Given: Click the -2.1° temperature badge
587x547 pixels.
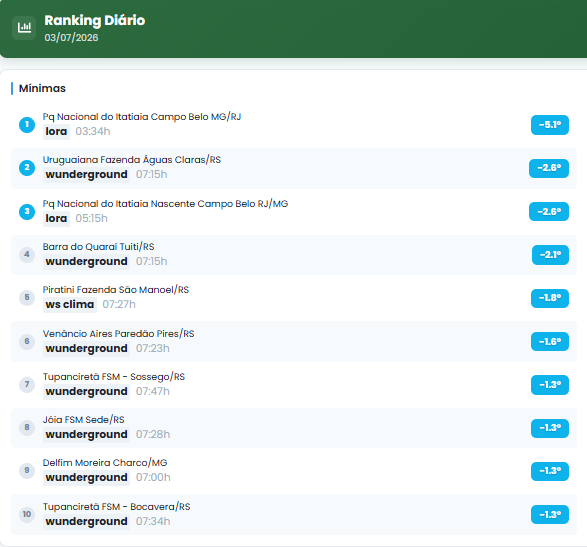Looking at the screenshot, I should tap(550, 255).
